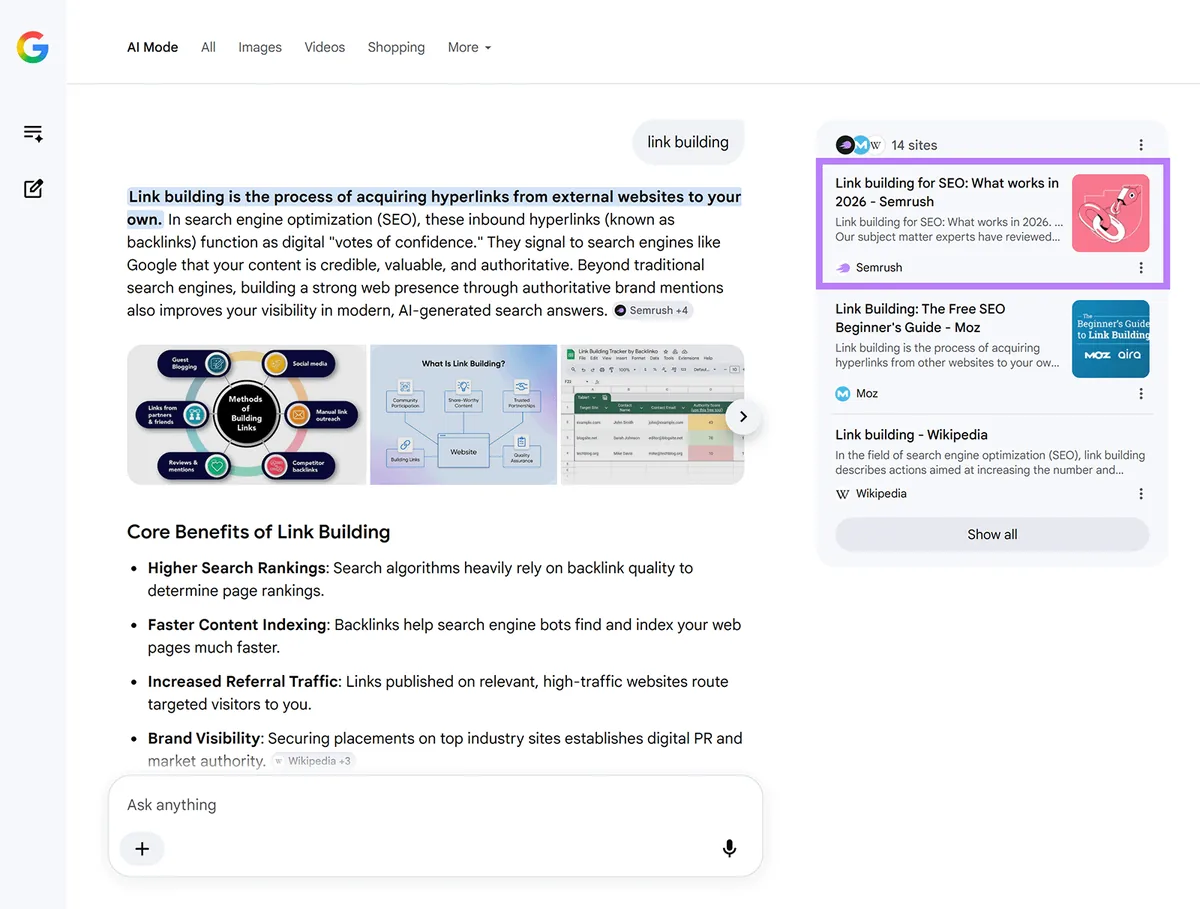Click the Moz source name label
The height and width of the screenshot is (909, 1200).
[867, 394]
